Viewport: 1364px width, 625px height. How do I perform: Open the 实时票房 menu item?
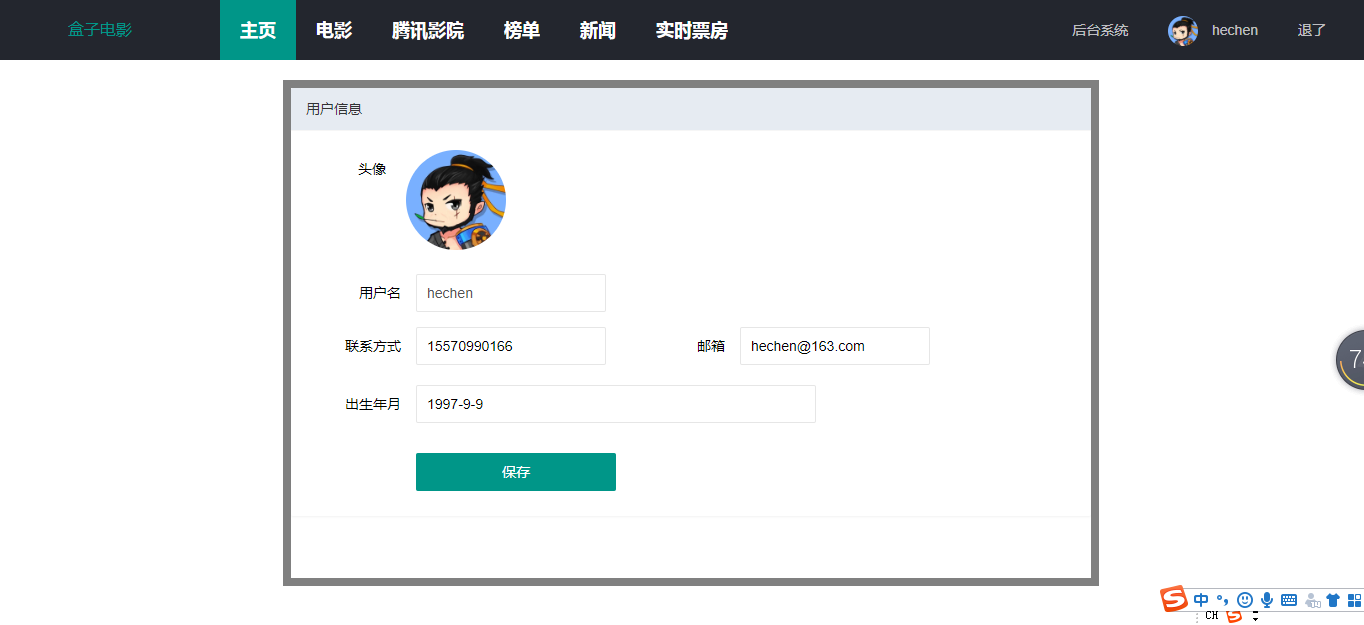click(692, 30)
